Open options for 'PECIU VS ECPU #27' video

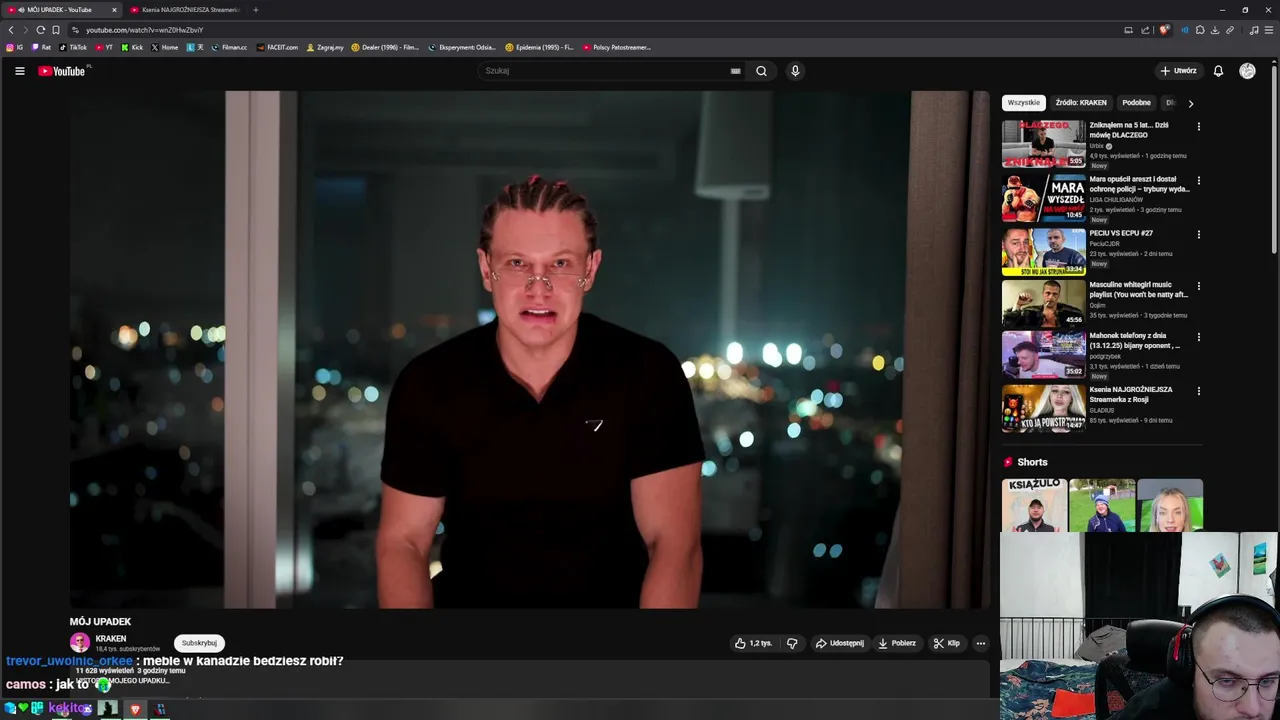point(1198,235)
